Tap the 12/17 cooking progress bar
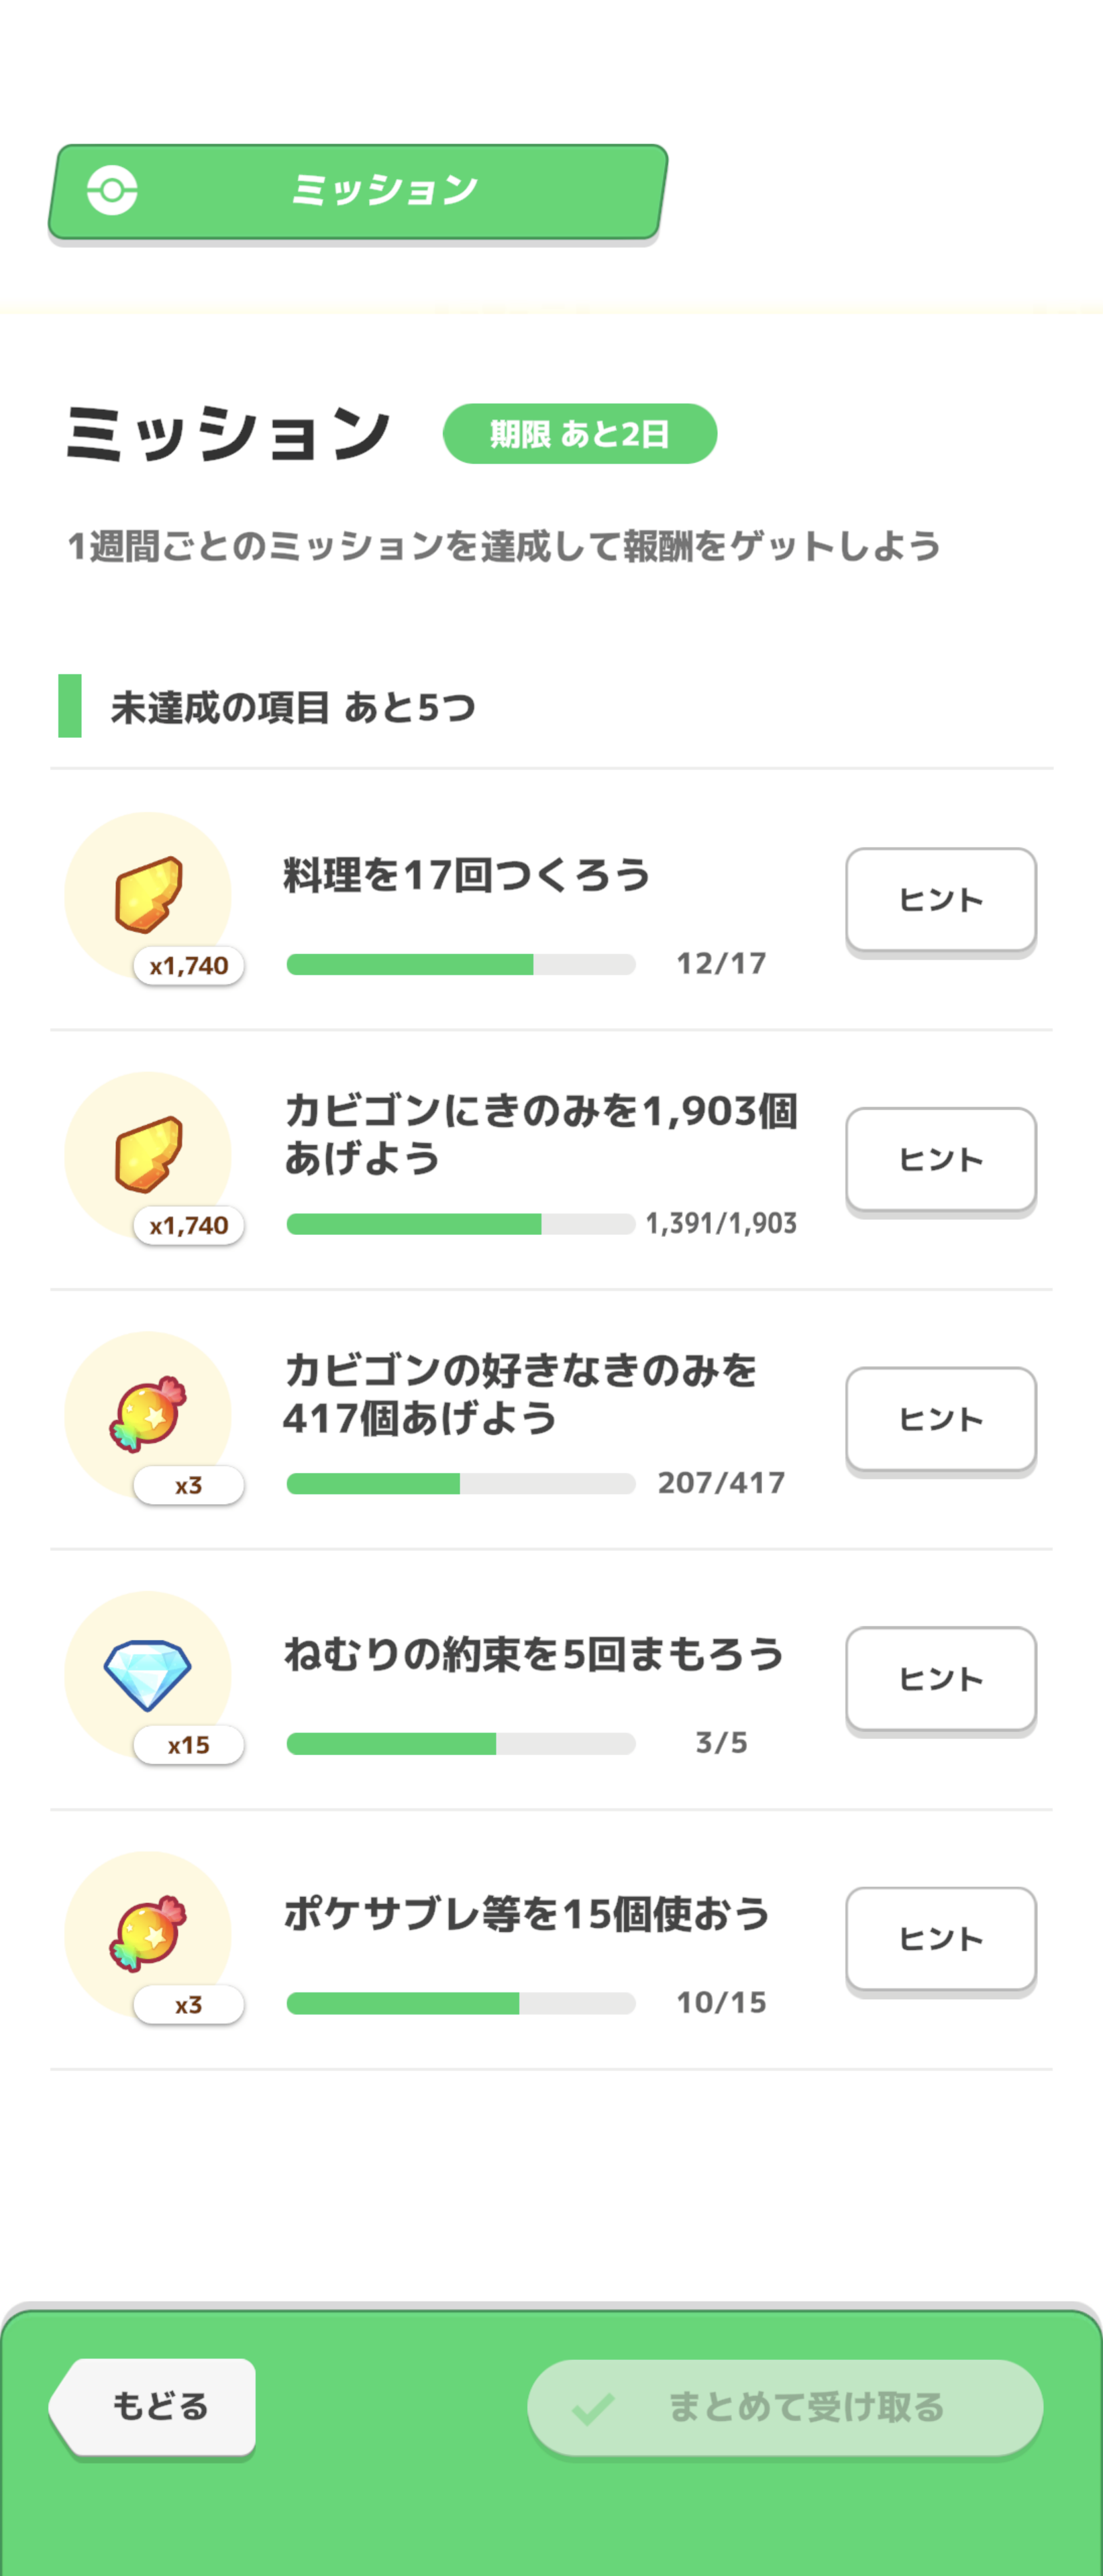Screen dimensions: 1103x2576 pyautogui.click(x=461, y=964)
